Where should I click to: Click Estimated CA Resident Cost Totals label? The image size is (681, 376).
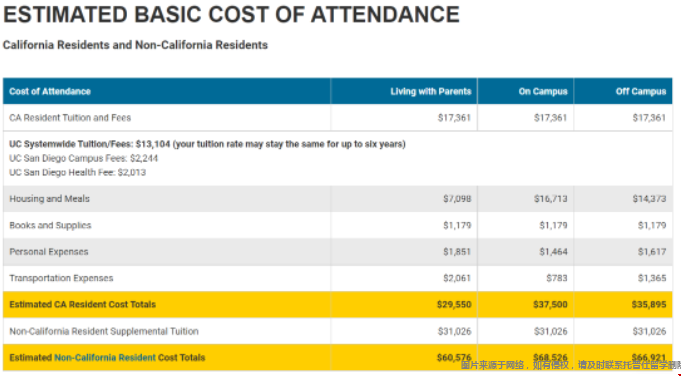[x=83, y=305]
